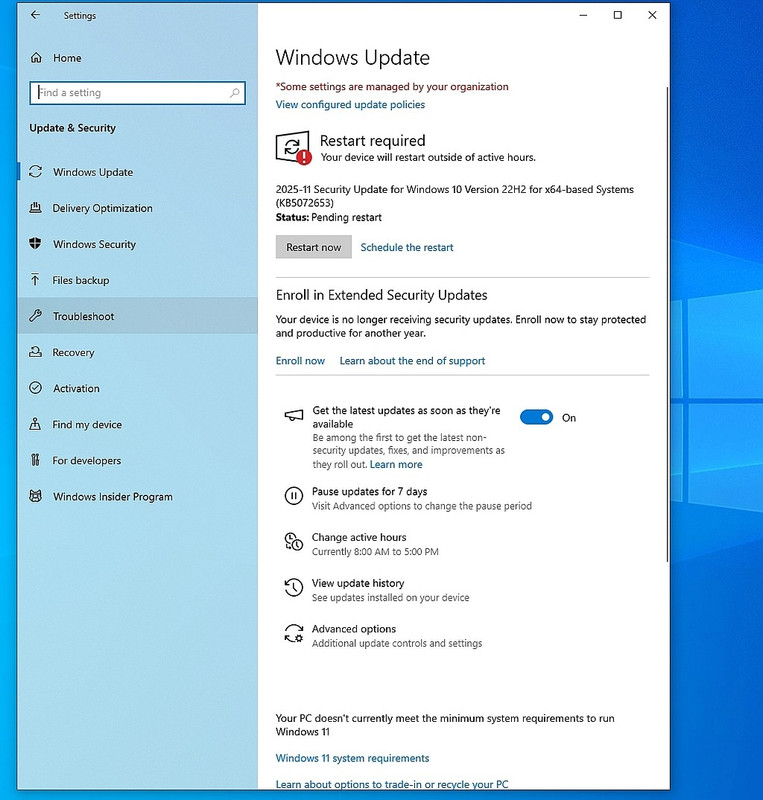Click Schedule the restart link
The height and width of the screenshot is (800, 763).
pyautogui.click(x=407, y=247)
